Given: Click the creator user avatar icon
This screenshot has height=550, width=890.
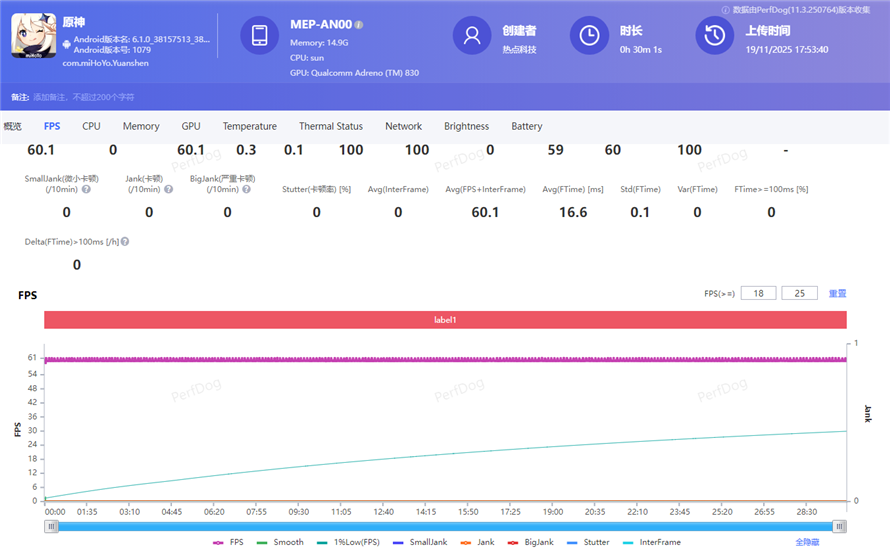Looking at the screenshot, I should click(x=472, y=36).
